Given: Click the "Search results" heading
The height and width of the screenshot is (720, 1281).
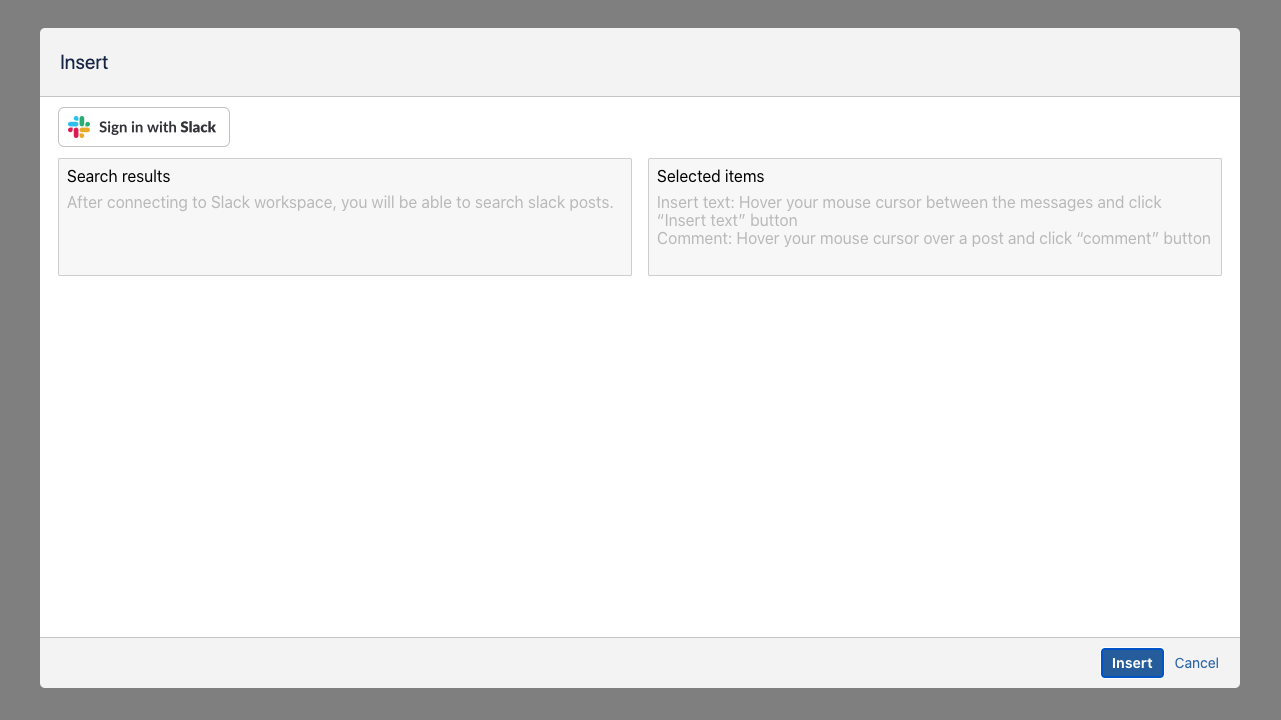Looking at the screenshot, I should pyautogui.click(x=118, y=177).
